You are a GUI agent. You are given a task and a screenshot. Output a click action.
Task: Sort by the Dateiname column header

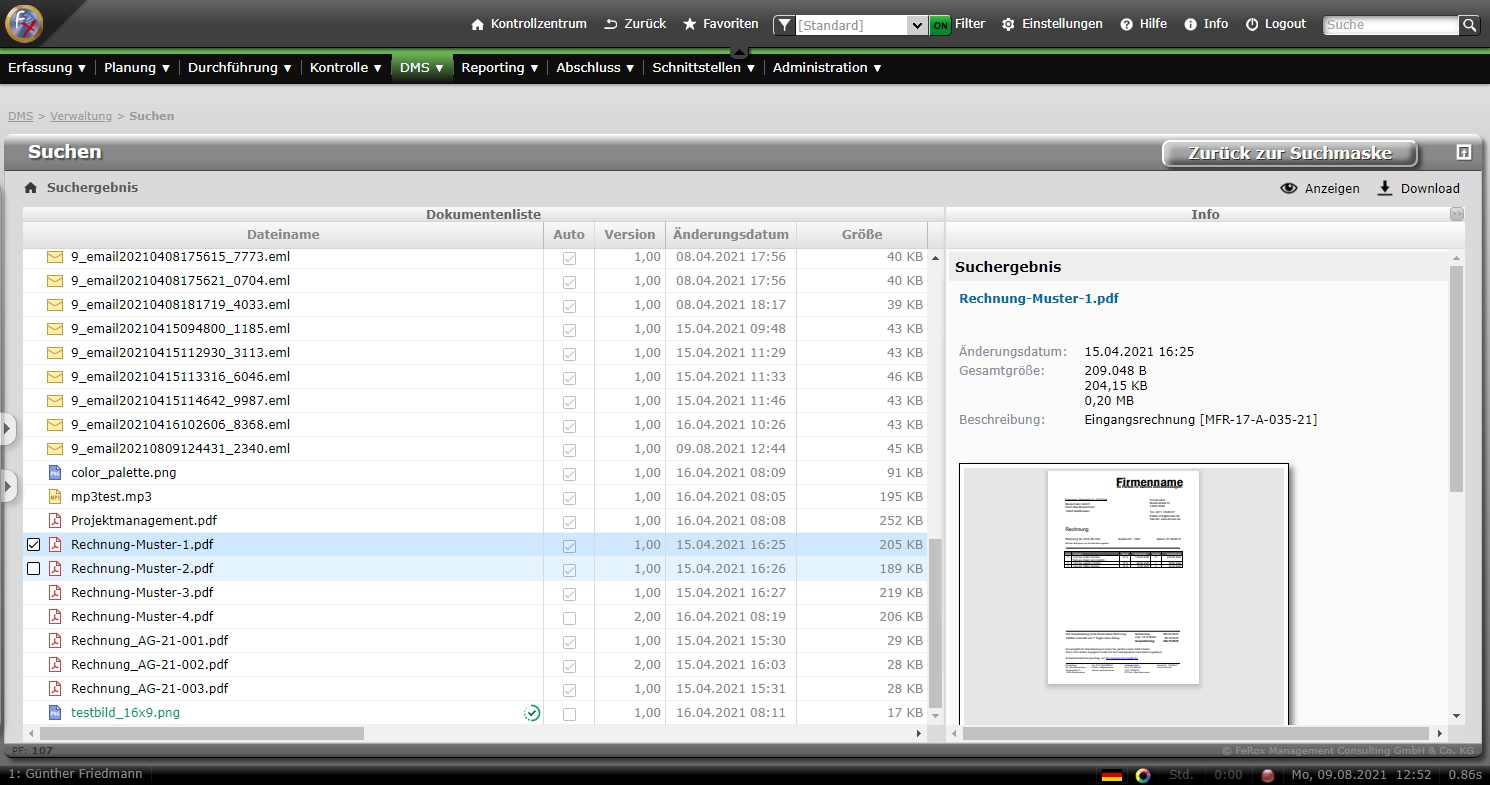283,235
